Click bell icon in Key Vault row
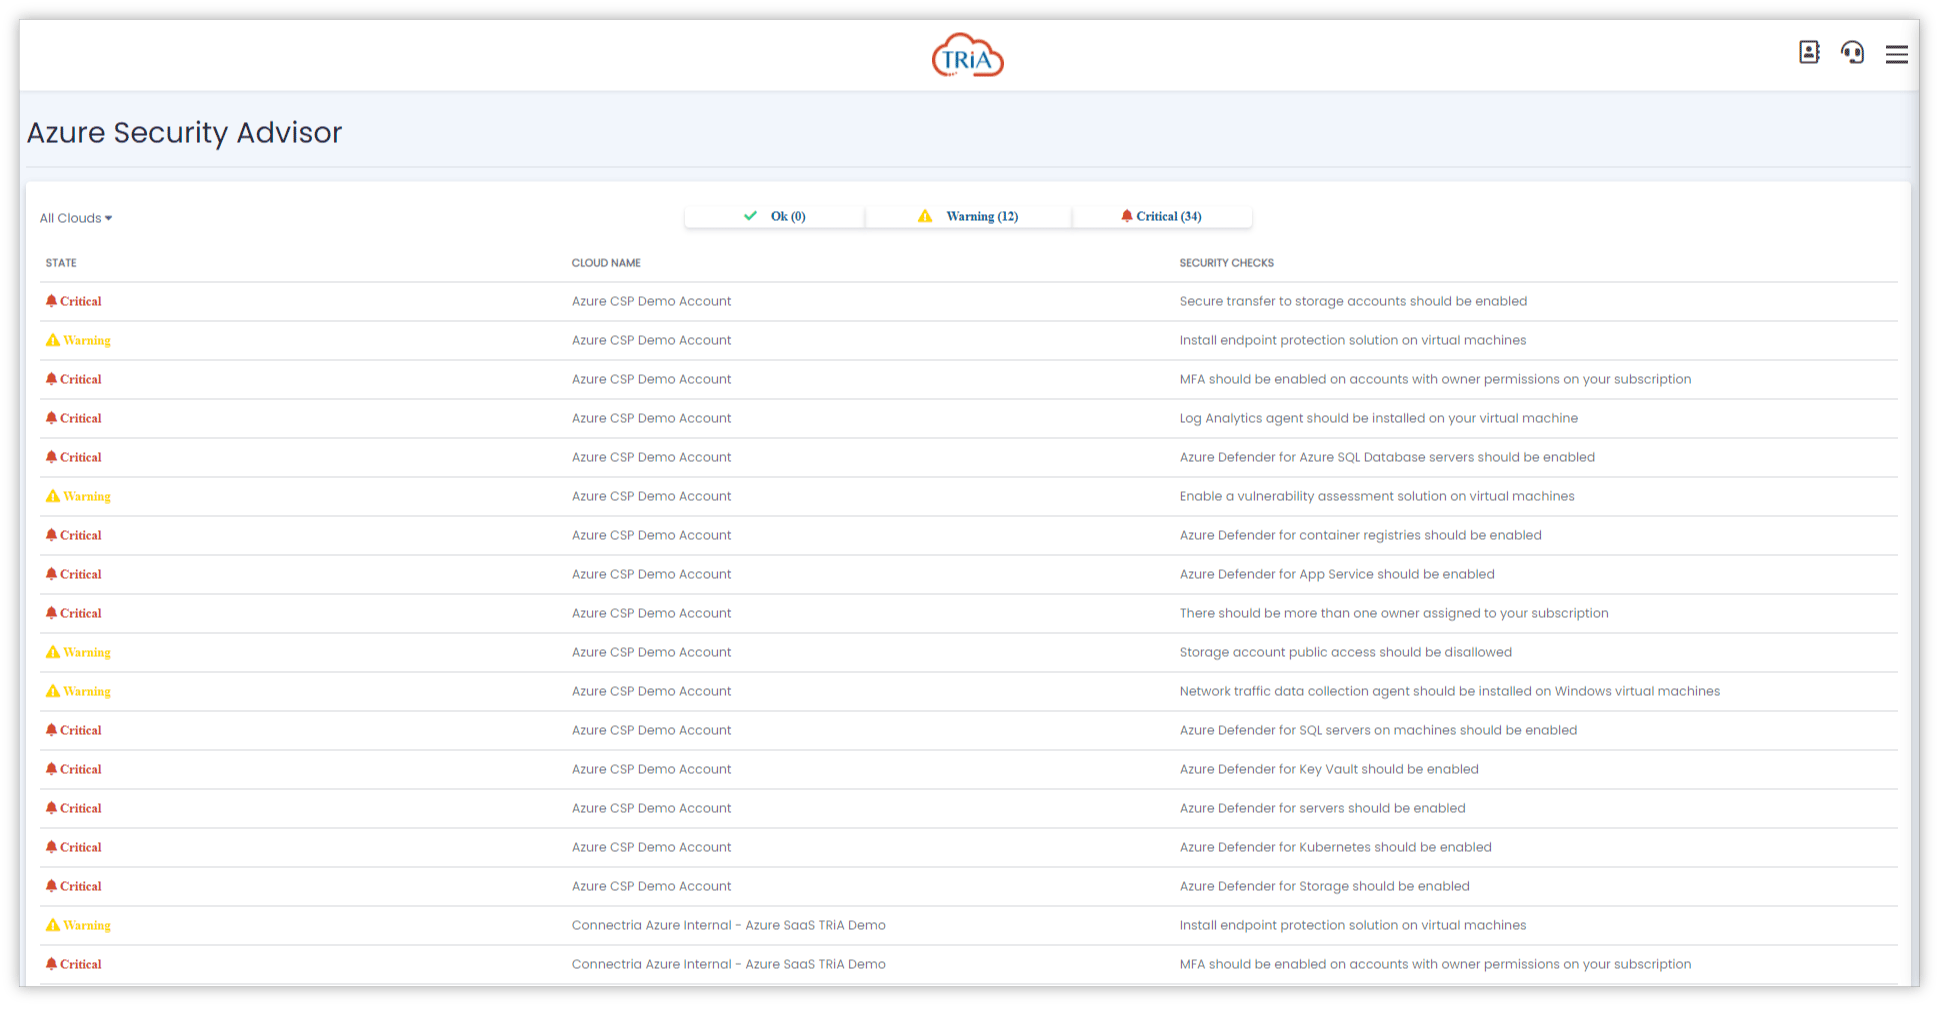This screenshot has height=1011, width=1937. click(51, 769)
